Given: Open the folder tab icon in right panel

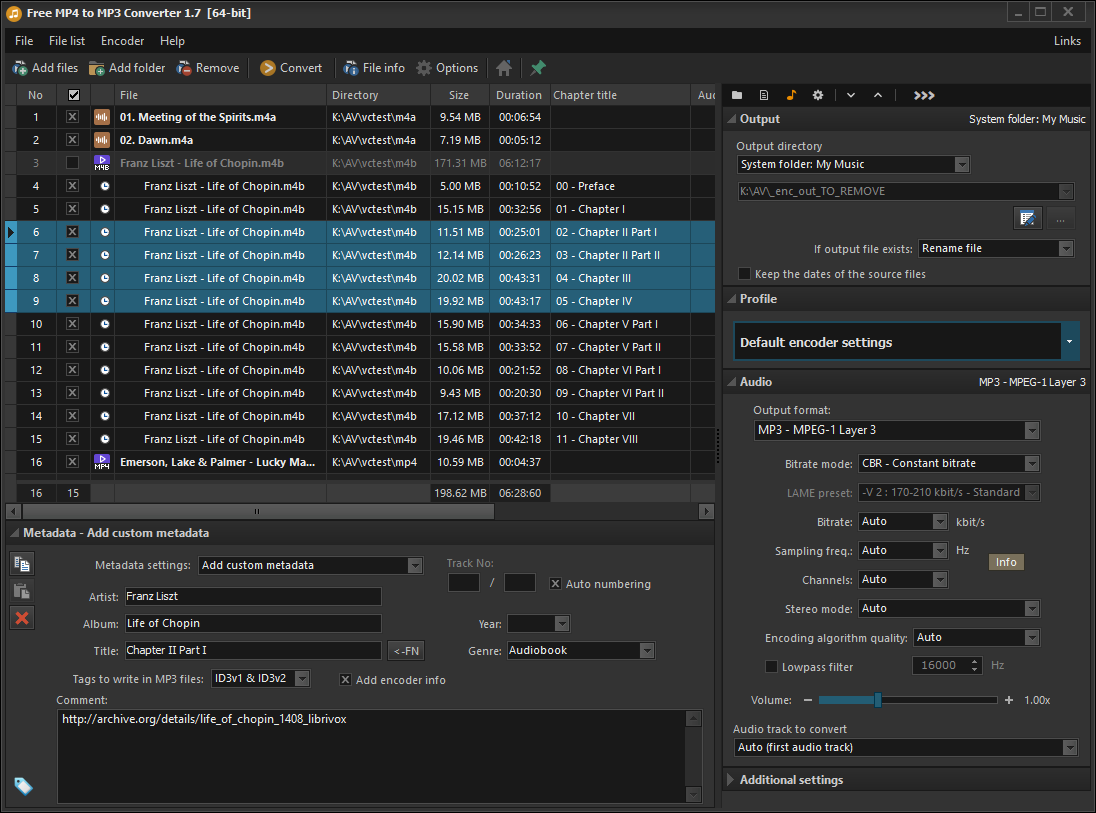Looking at the screenshot, I should coord(737,95).
